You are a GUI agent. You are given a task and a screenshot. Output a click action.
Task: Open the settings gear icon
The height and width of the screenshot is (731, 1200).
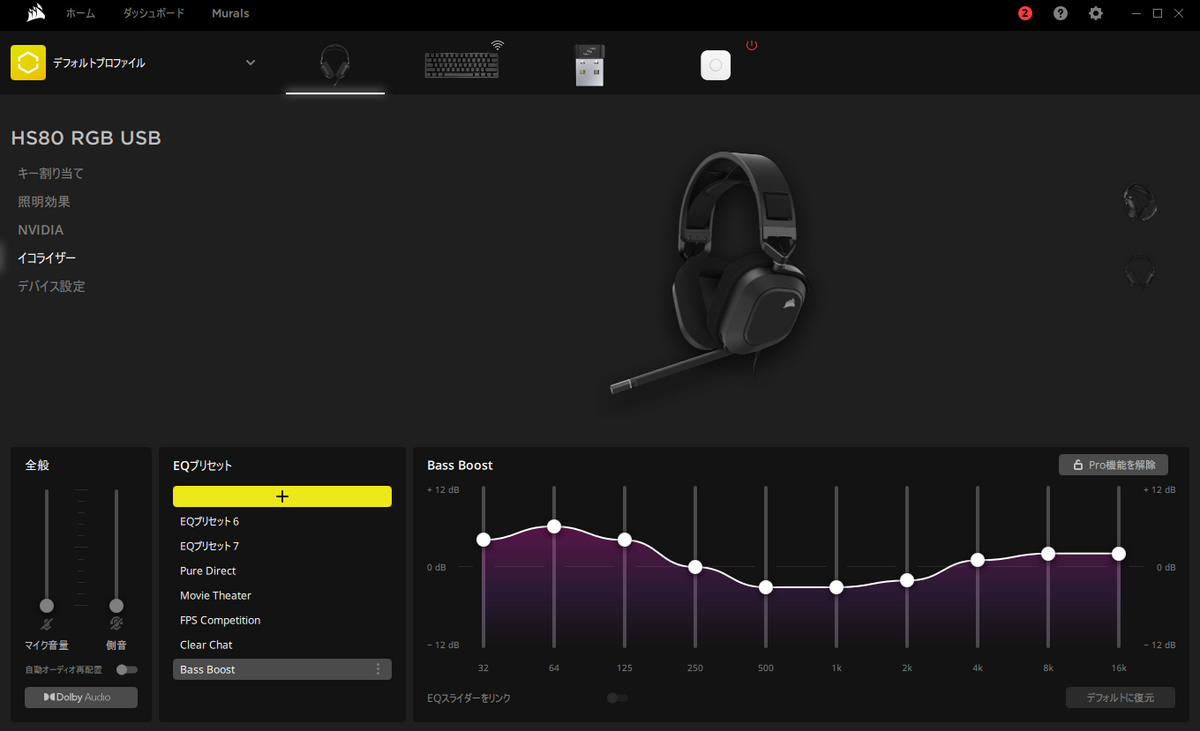1096,13
